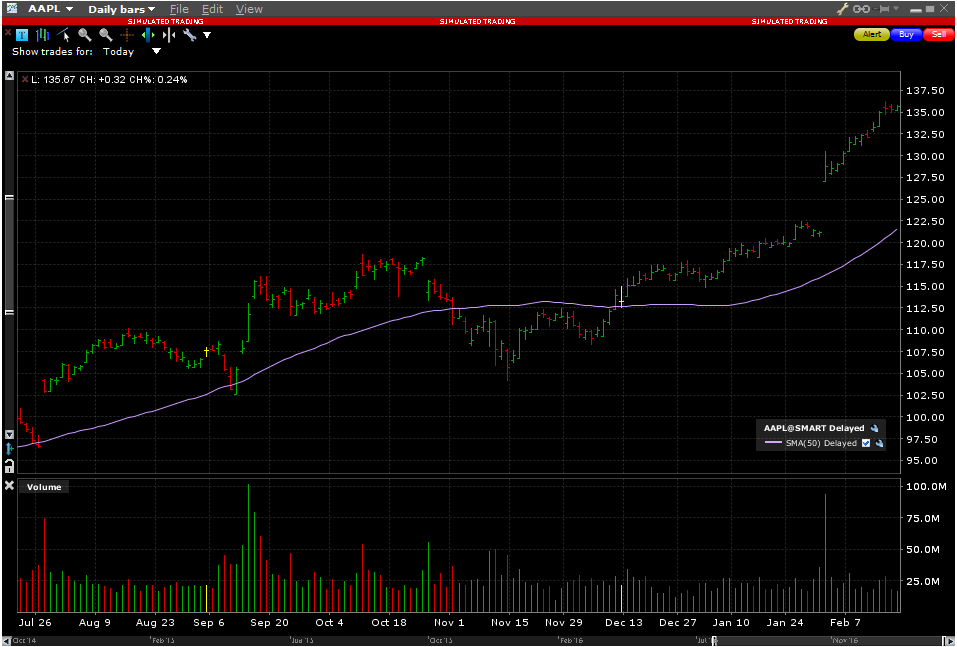Select the text annotation tool icon
Viewport: 957px width, 647px height.
[22, 35]
